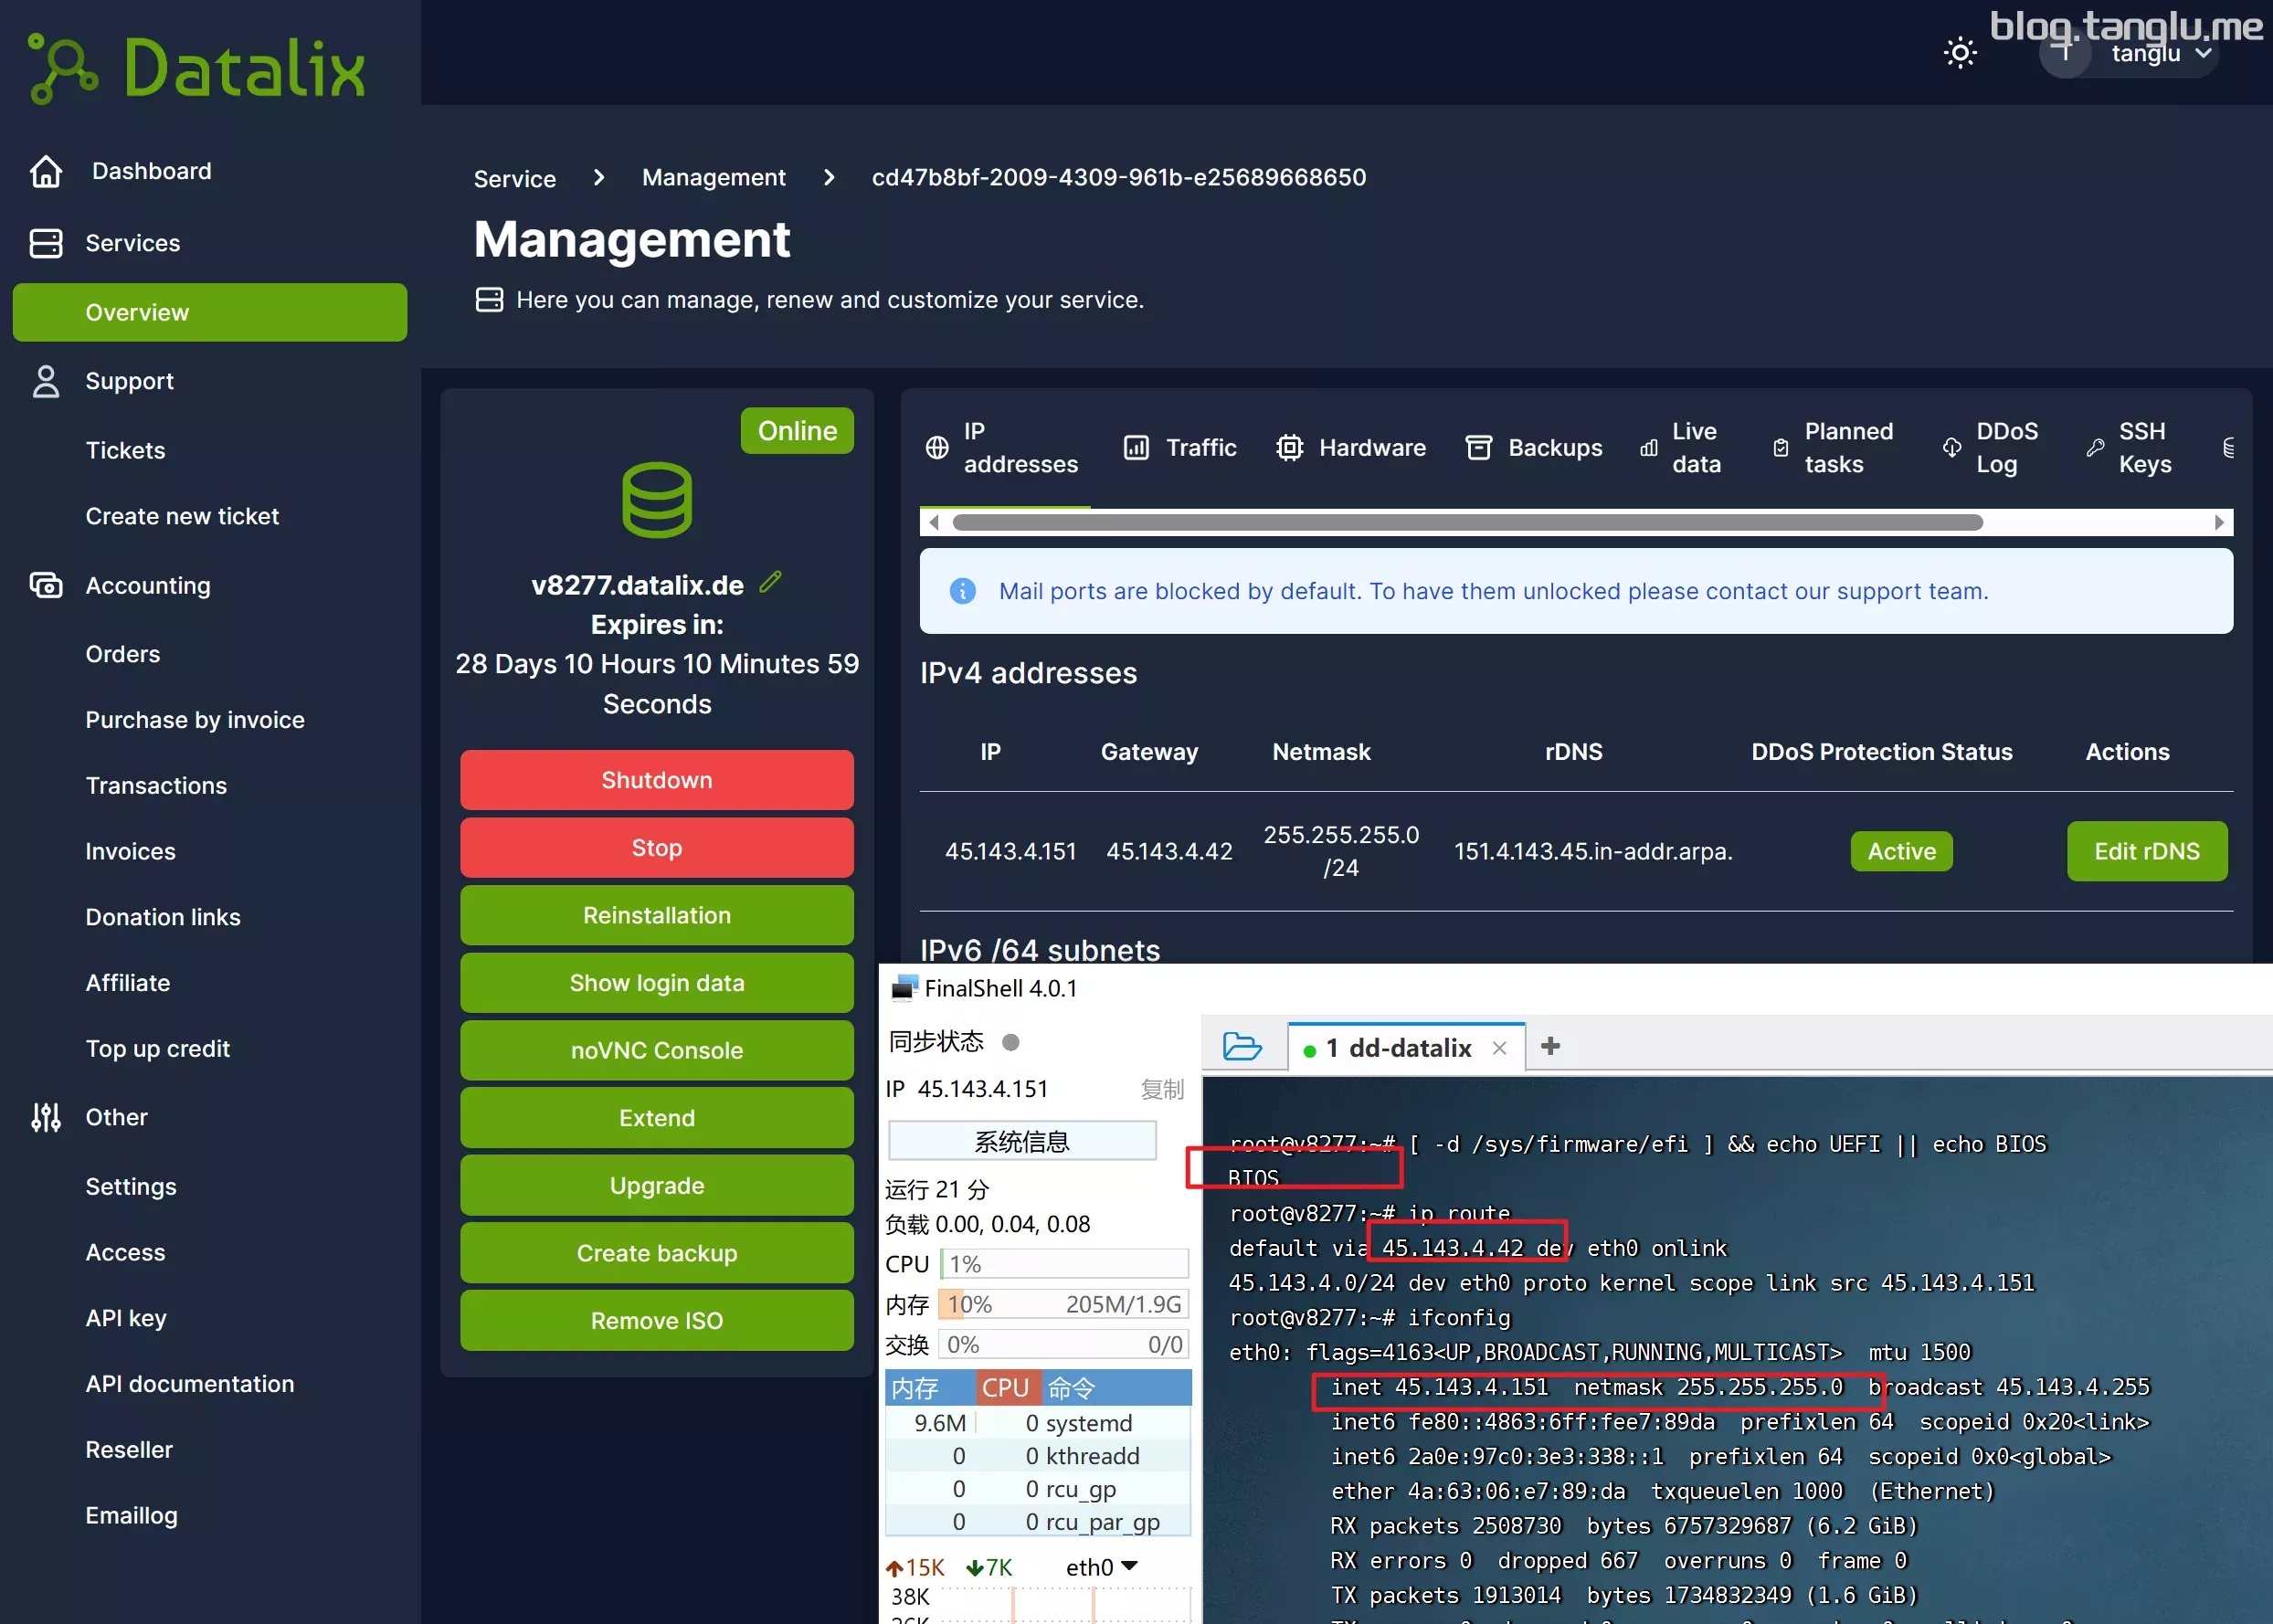Click the pencil icon to edit hostname

point(770,582)
